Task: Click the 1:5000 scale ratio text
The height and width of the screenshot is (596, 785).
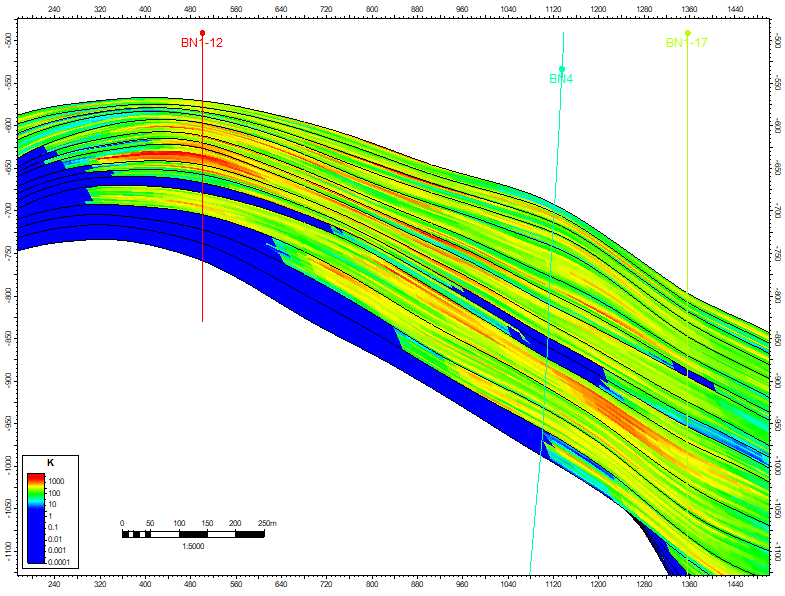Action: (193, 546)
